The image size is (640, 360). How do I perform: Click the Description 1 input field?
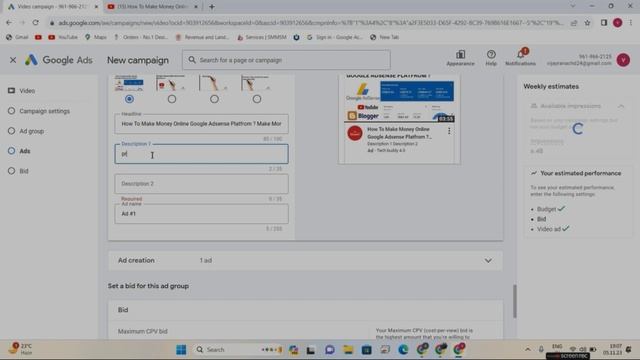click(x=202, y=154)
